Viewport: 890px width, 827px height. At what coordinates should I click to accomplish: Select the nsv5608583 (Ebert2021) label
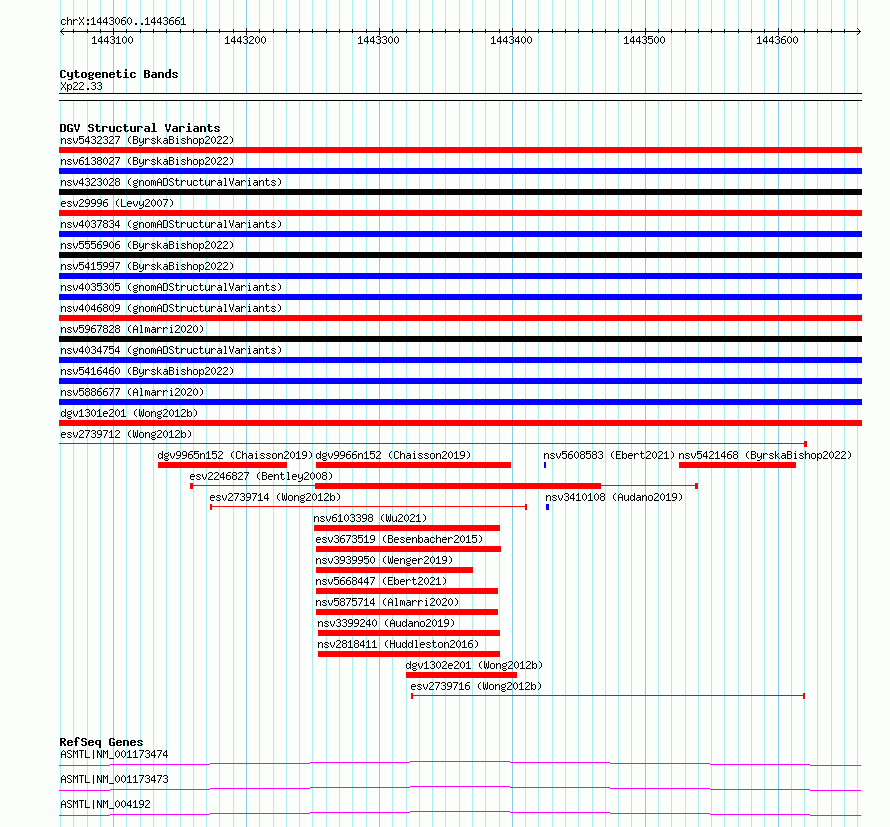click(609, 455)
